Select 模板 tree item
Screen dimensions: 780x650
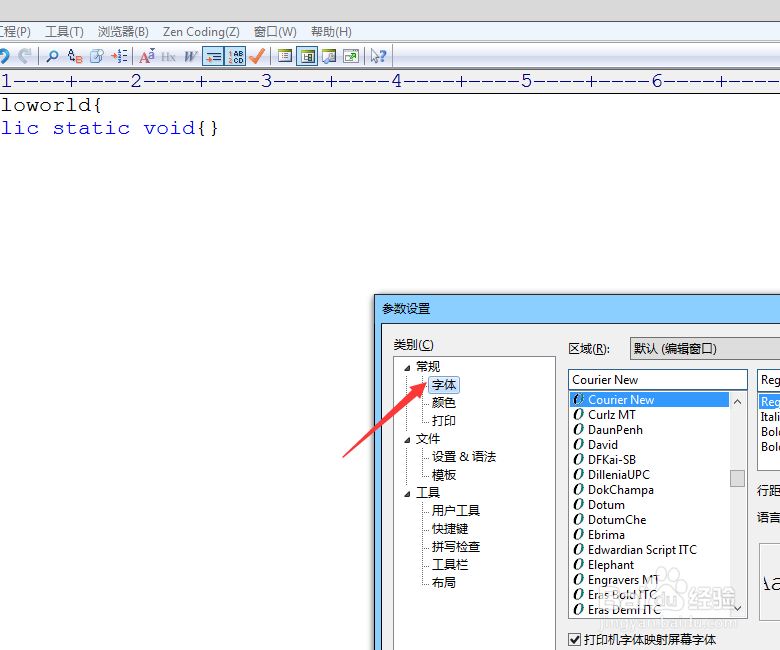444,475
